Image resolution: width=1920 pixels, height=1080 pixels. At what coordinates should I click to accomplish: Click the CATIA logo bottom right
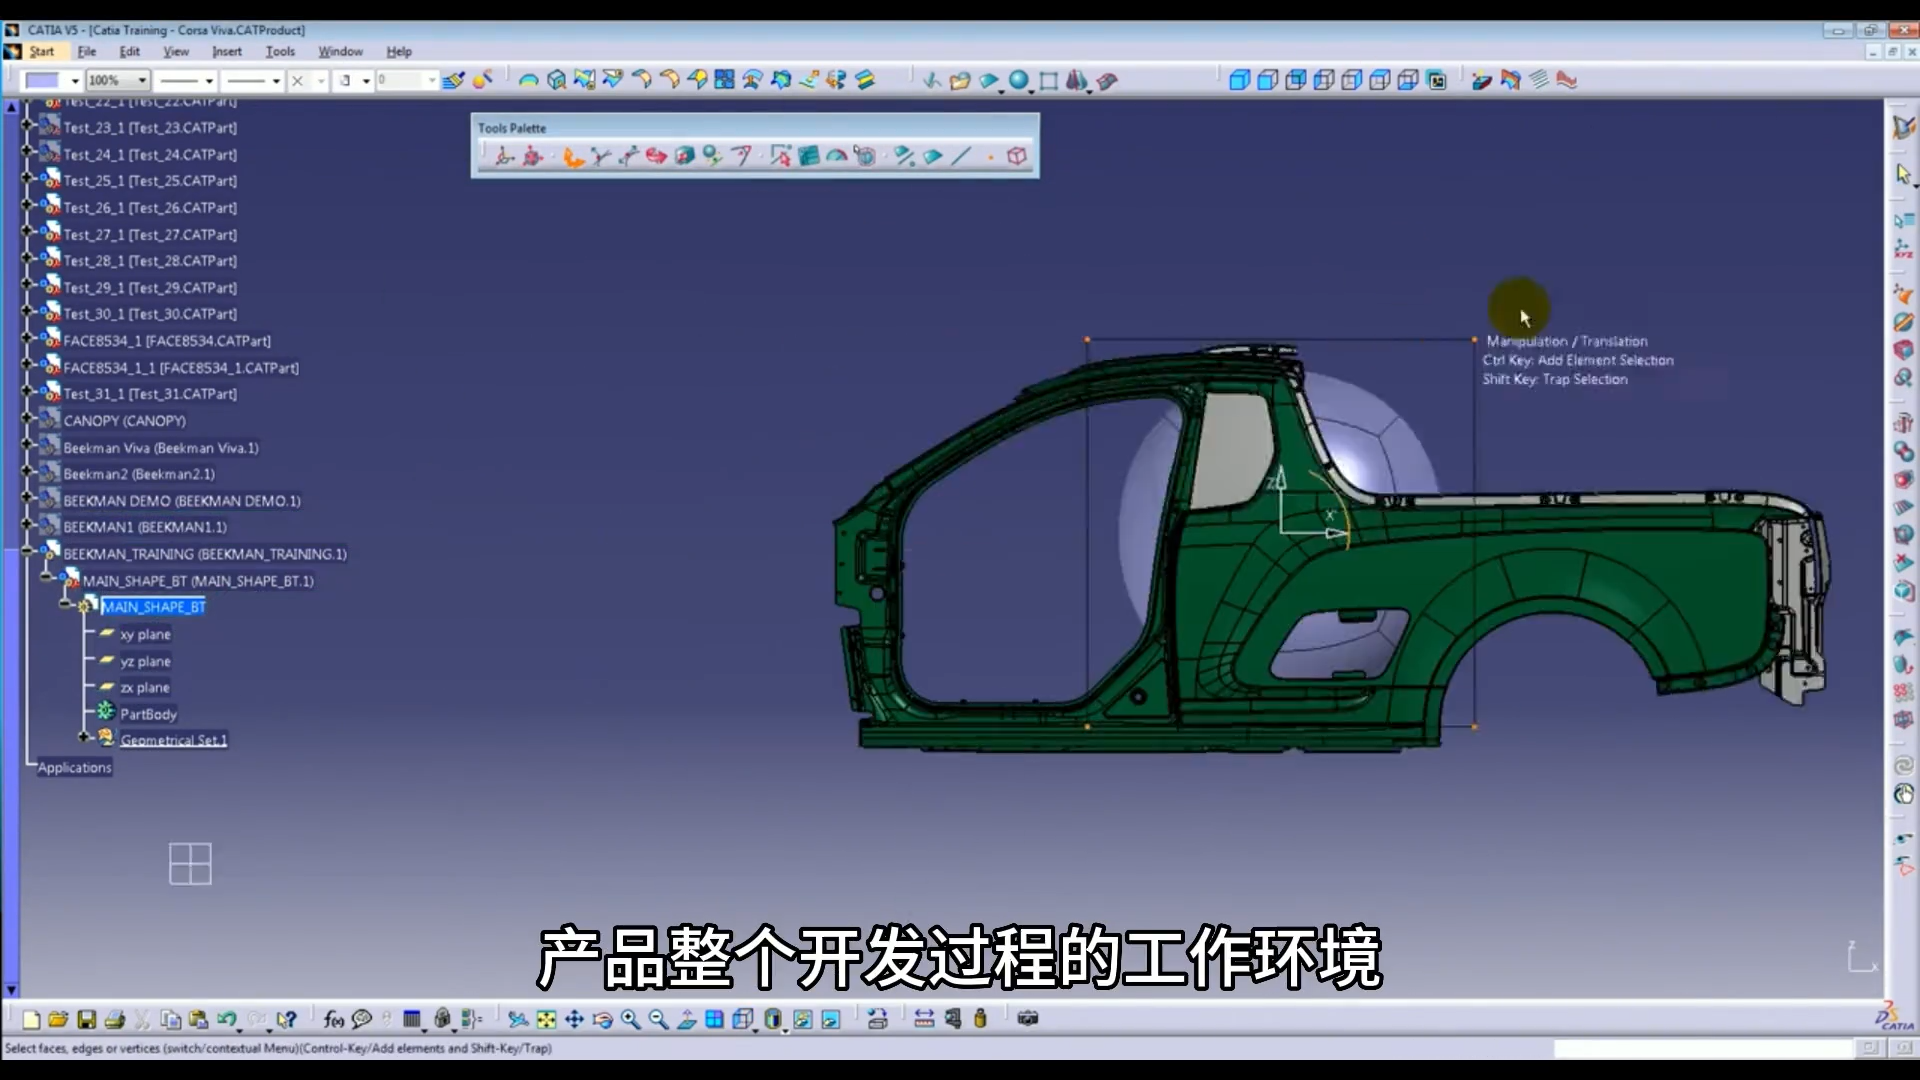[1895, 1016]
